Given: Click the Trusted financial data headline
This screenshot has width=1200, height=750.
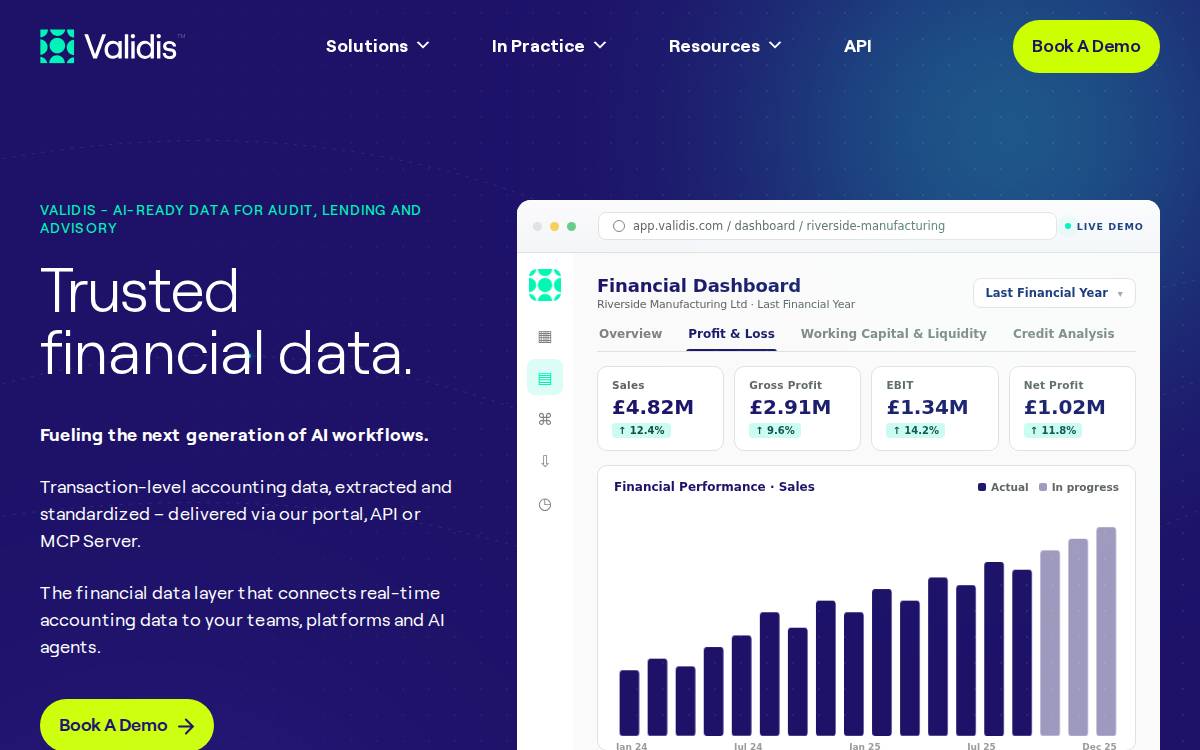Looking at the screenshot, I should coord(226,321).
